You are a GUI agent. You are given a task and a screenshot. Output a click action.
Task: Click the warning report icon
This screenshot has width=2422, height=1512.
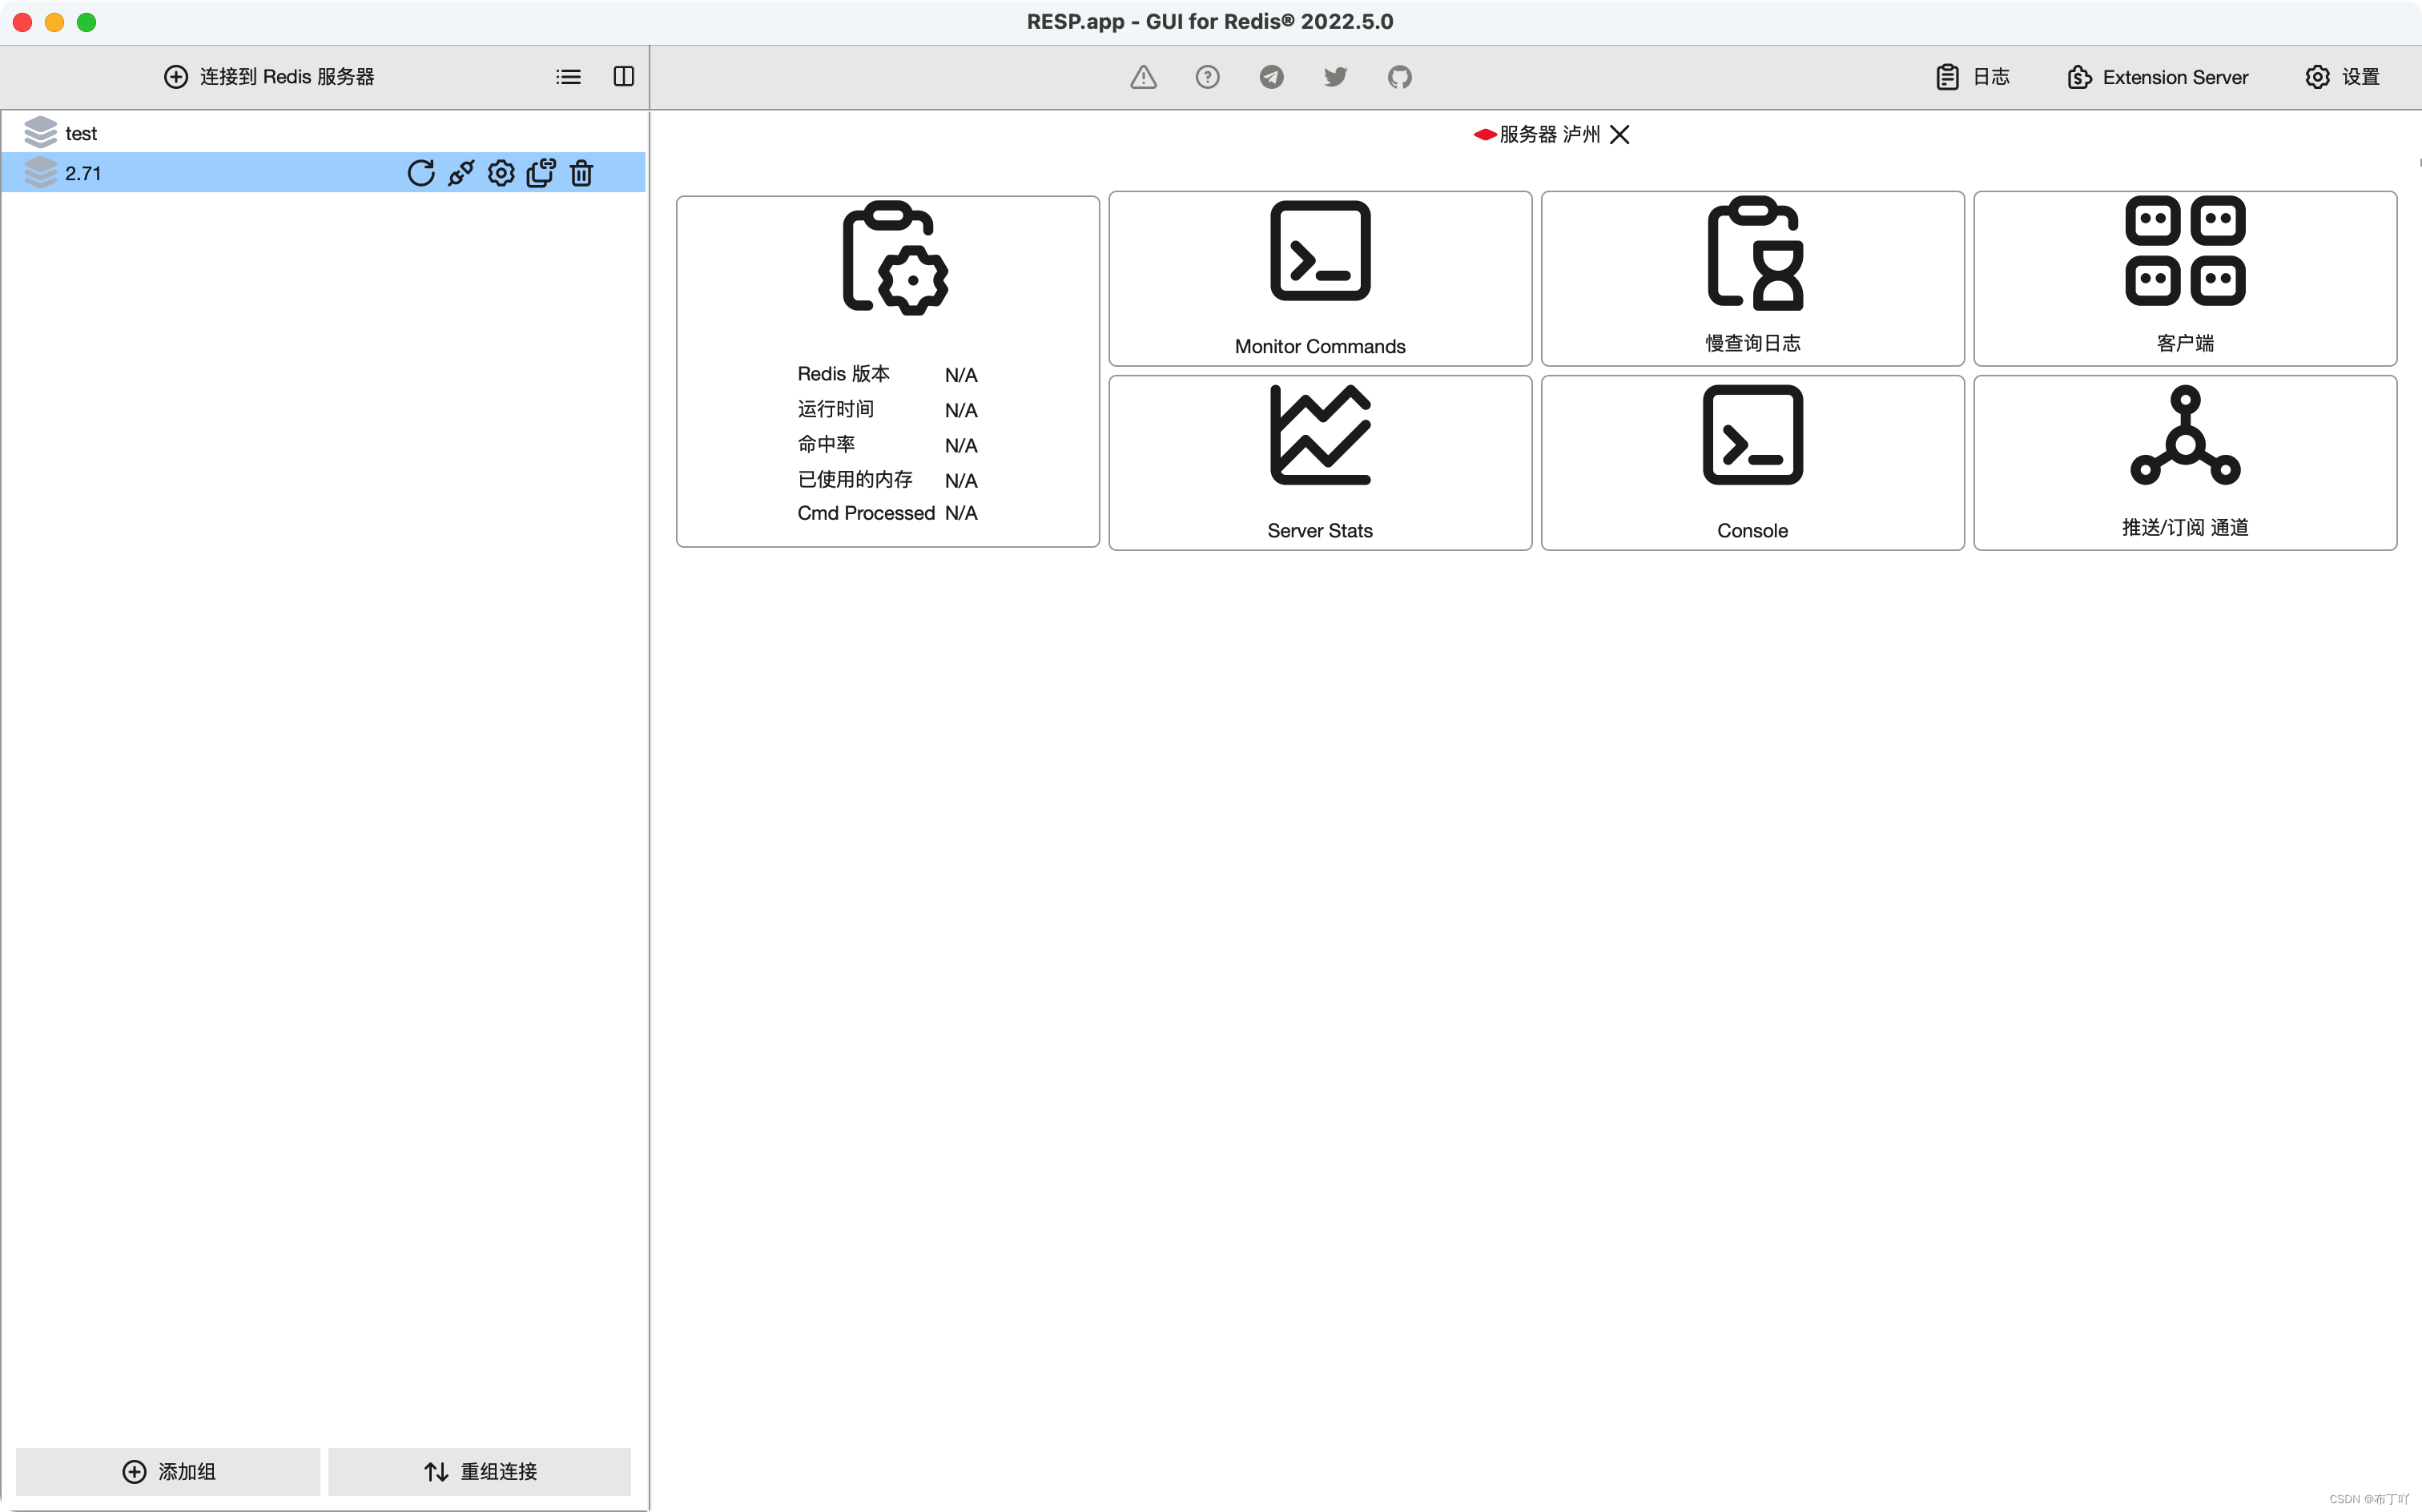pos(1142,77)
